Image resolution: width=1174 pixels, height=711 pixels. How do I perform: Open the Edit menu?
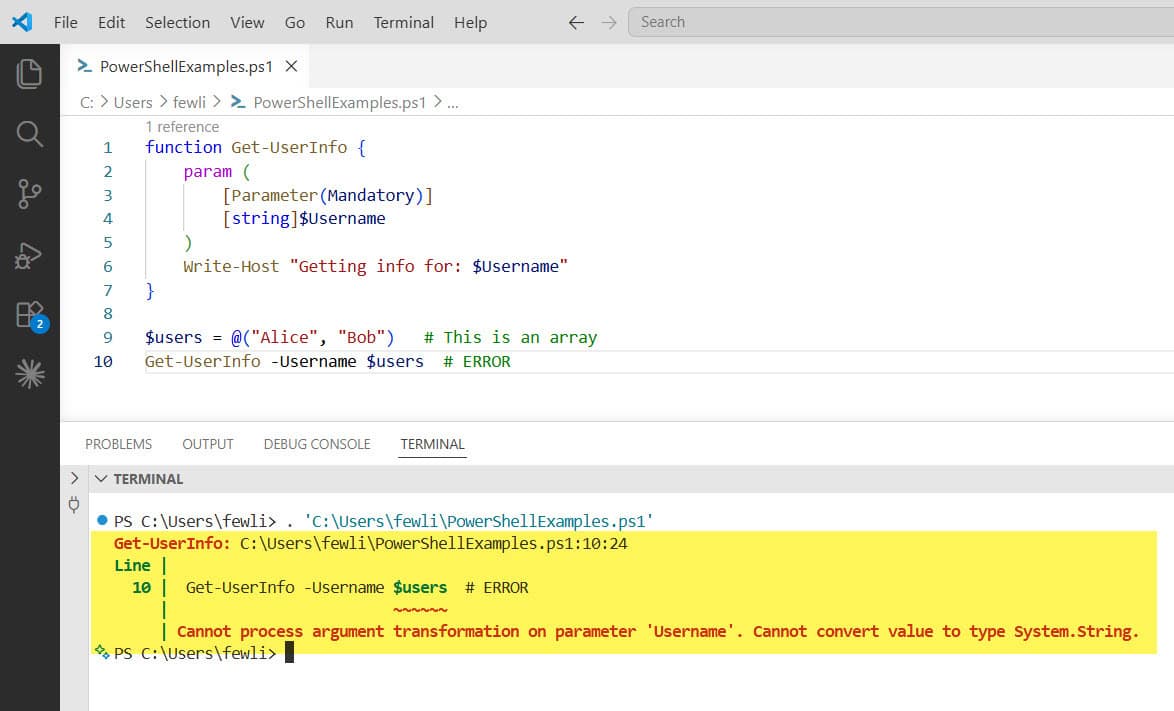click(x=112, y=22)
